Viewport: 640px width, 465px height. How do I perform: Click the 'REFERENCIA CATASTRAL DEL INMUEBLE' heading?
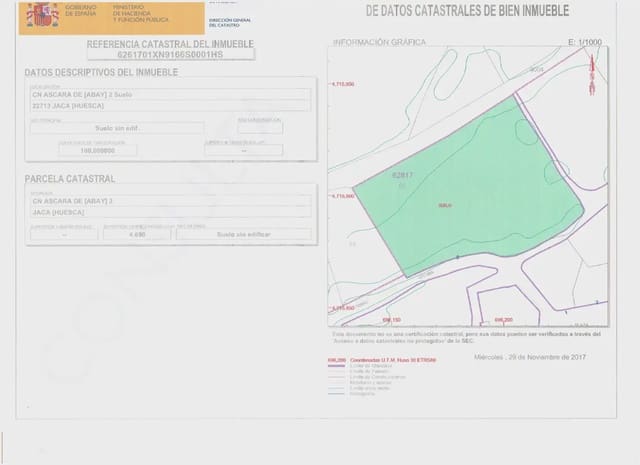(x=170, y=44)
